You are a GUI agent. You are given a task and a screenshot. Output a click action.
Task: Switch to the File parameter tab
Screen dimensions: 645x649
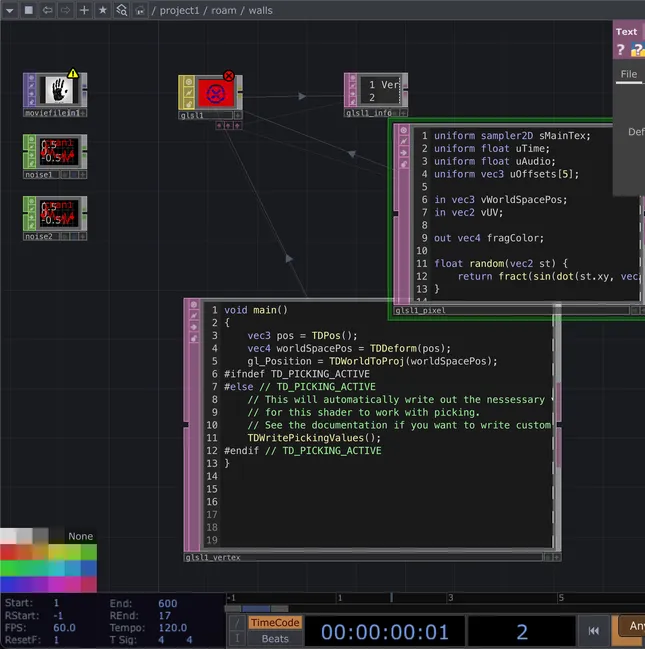tap(628, 74)
